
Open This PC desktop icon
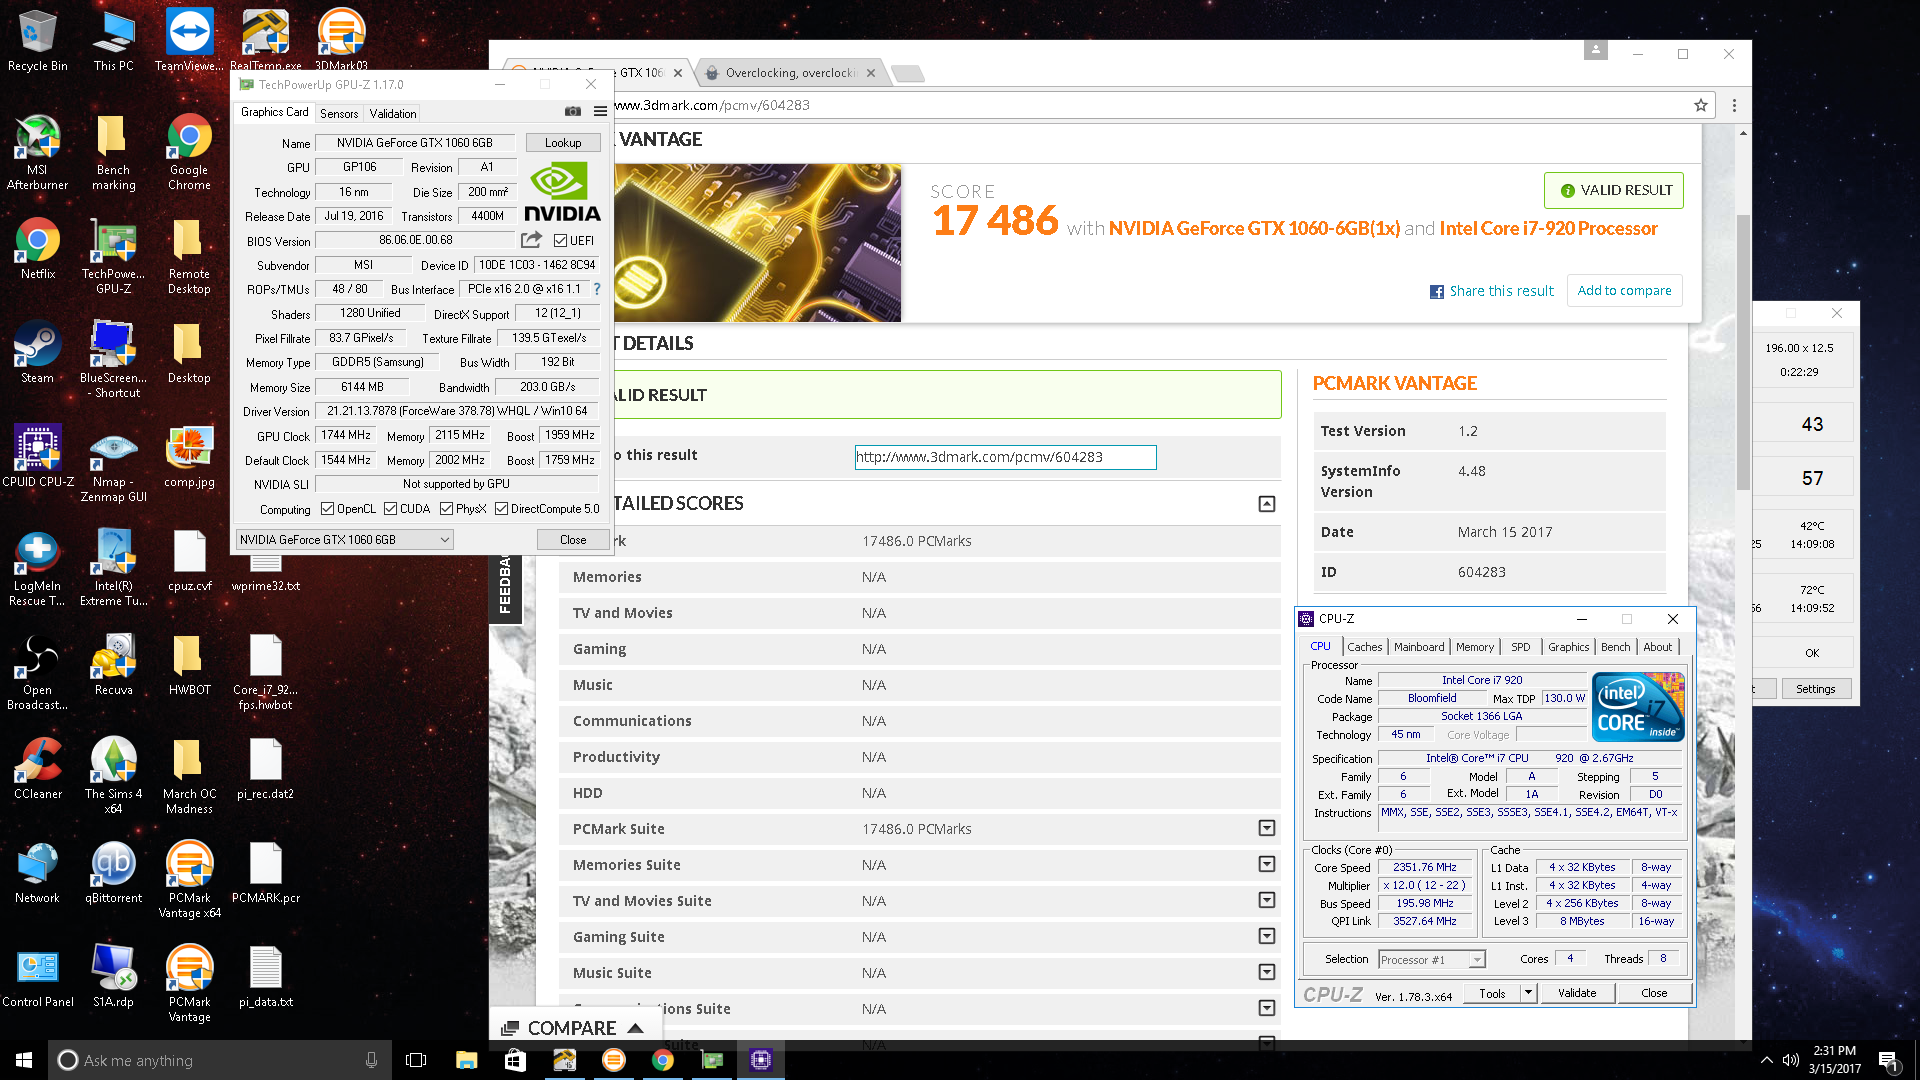pos(113,40)
